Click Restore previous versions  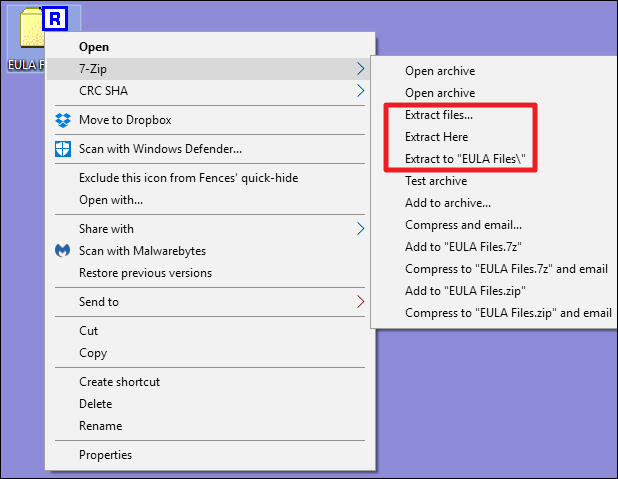pyautogui.click(x=145, y=273)
